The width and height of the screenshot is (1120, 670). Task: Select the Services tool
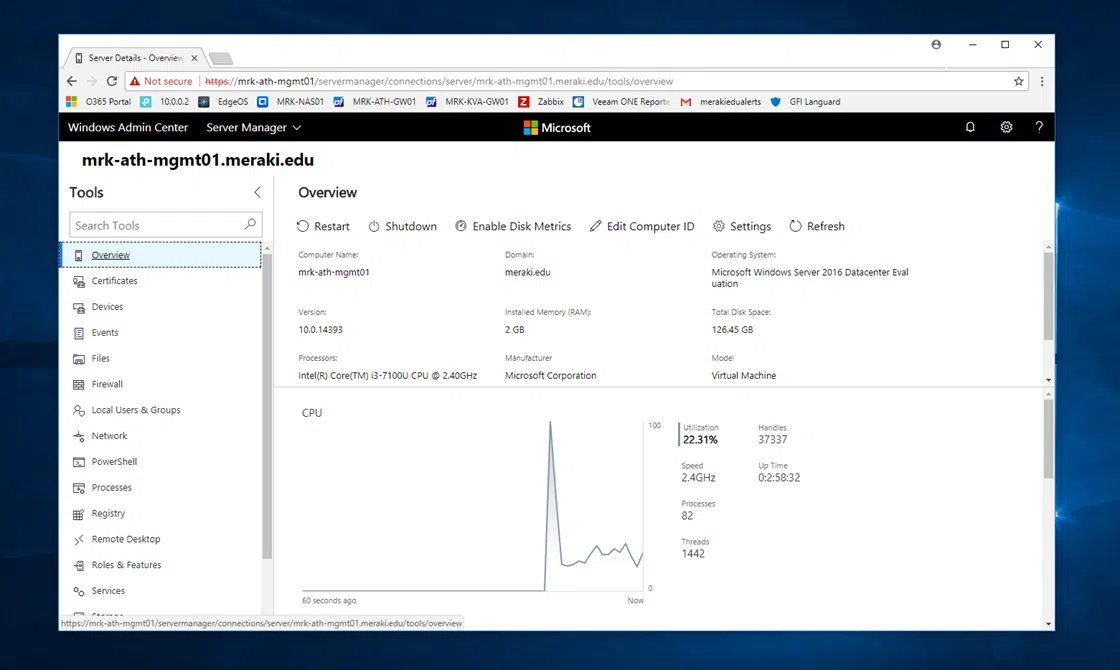[108, 591]
